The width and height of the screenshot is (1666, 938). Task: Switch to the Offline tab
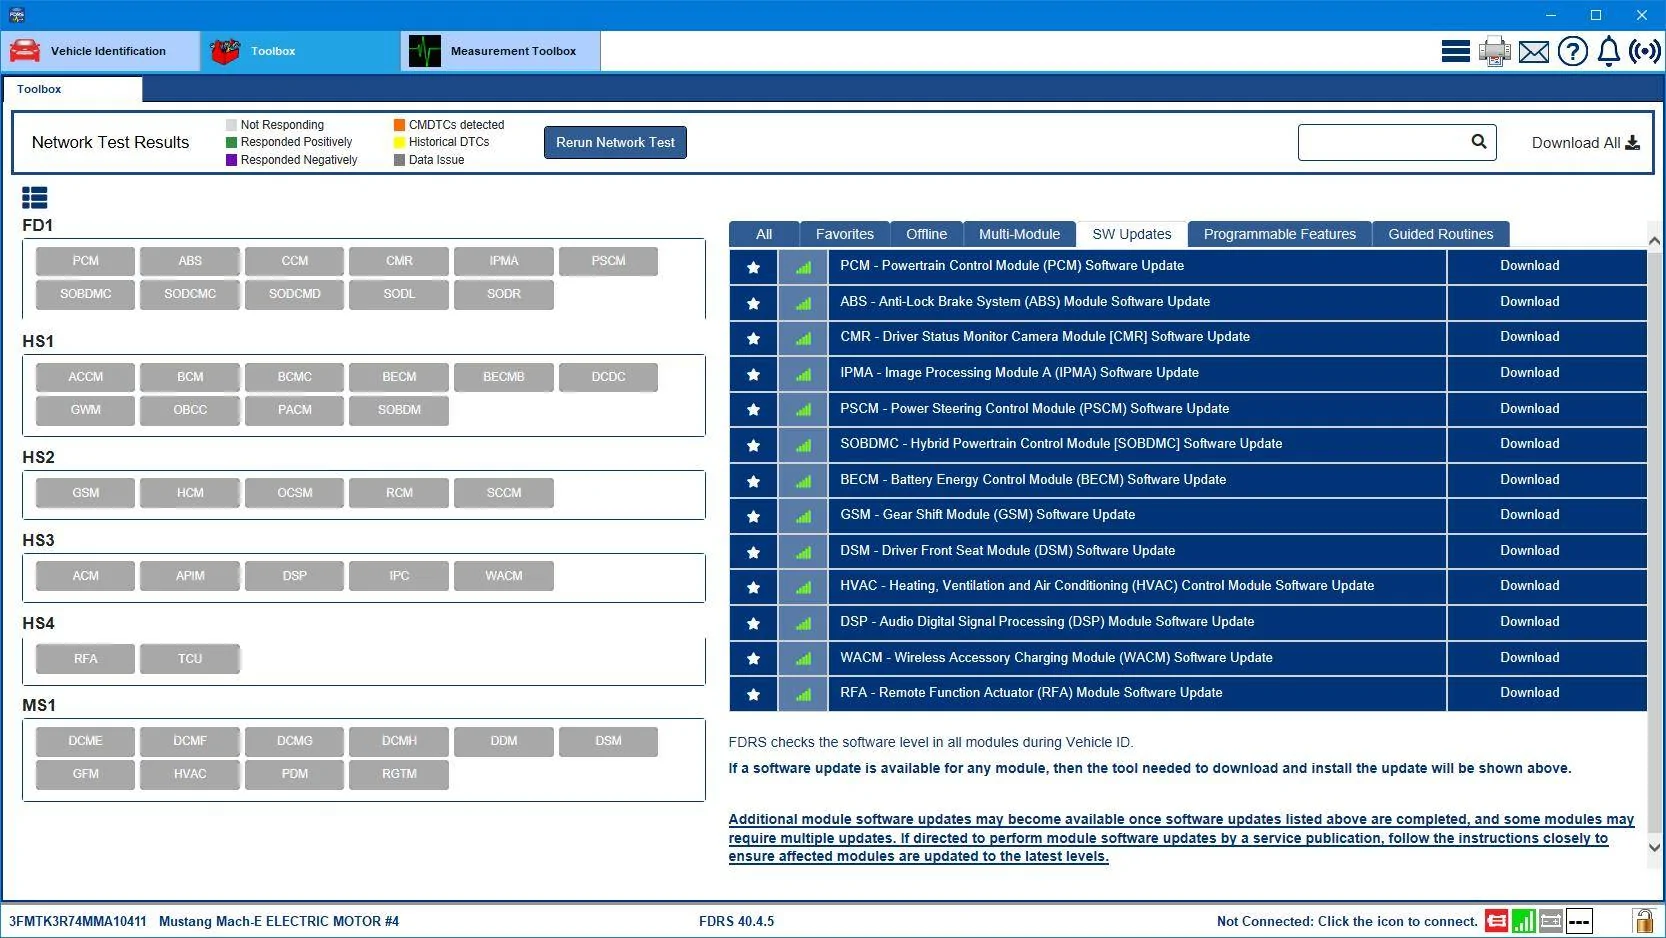(x=927, y=234)
